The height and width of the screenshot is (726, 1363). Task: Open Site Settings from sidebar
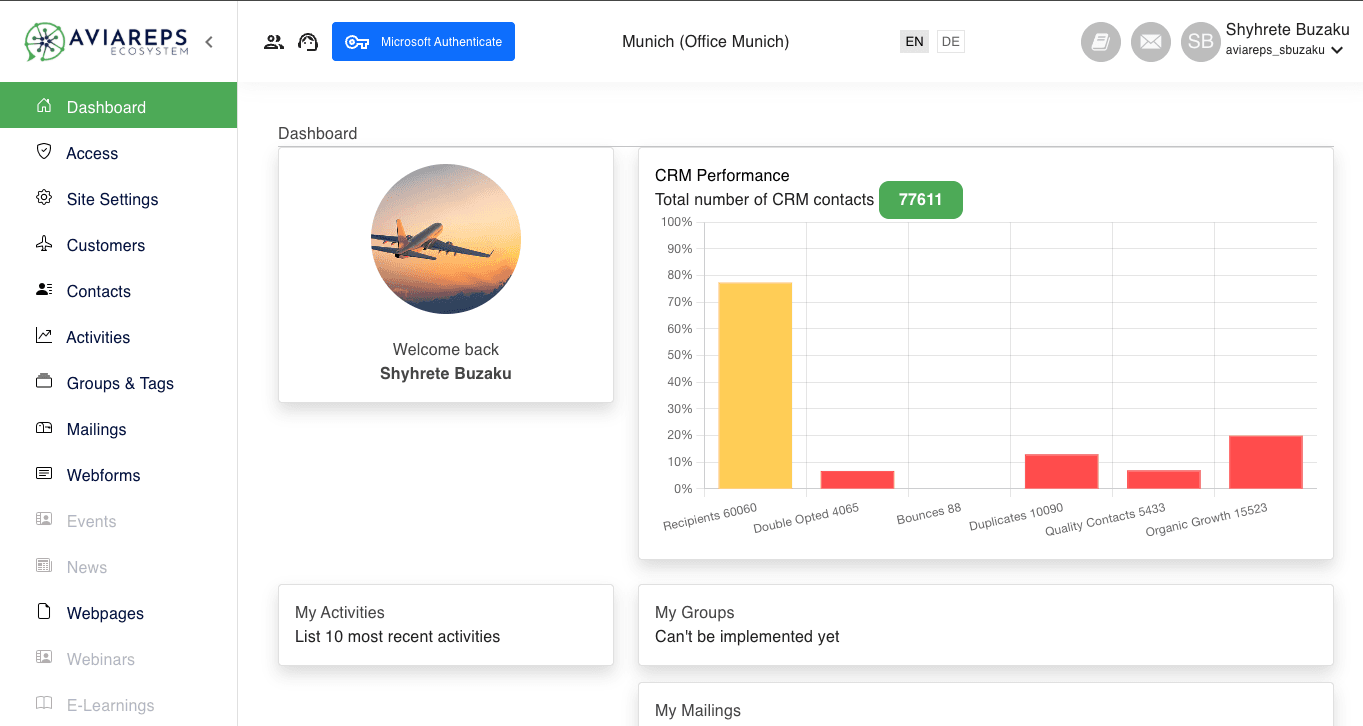click(112, 199)
